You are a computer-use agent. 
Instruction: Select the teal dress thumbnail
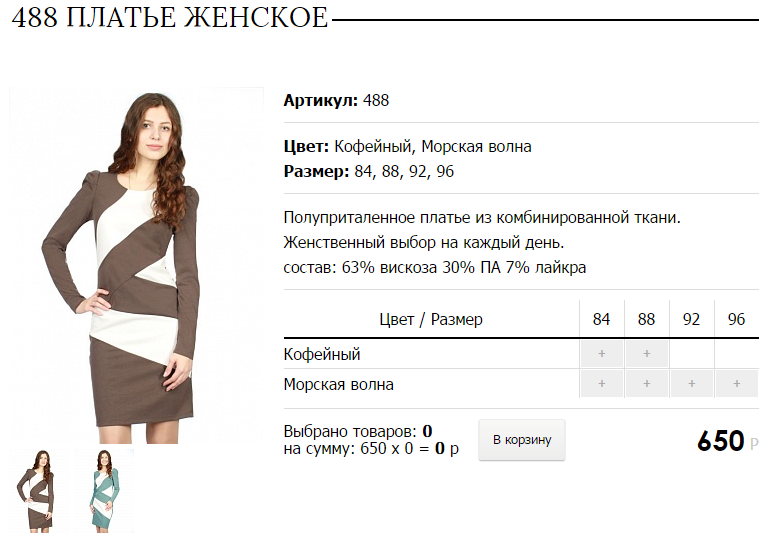(x=104, y=490)
